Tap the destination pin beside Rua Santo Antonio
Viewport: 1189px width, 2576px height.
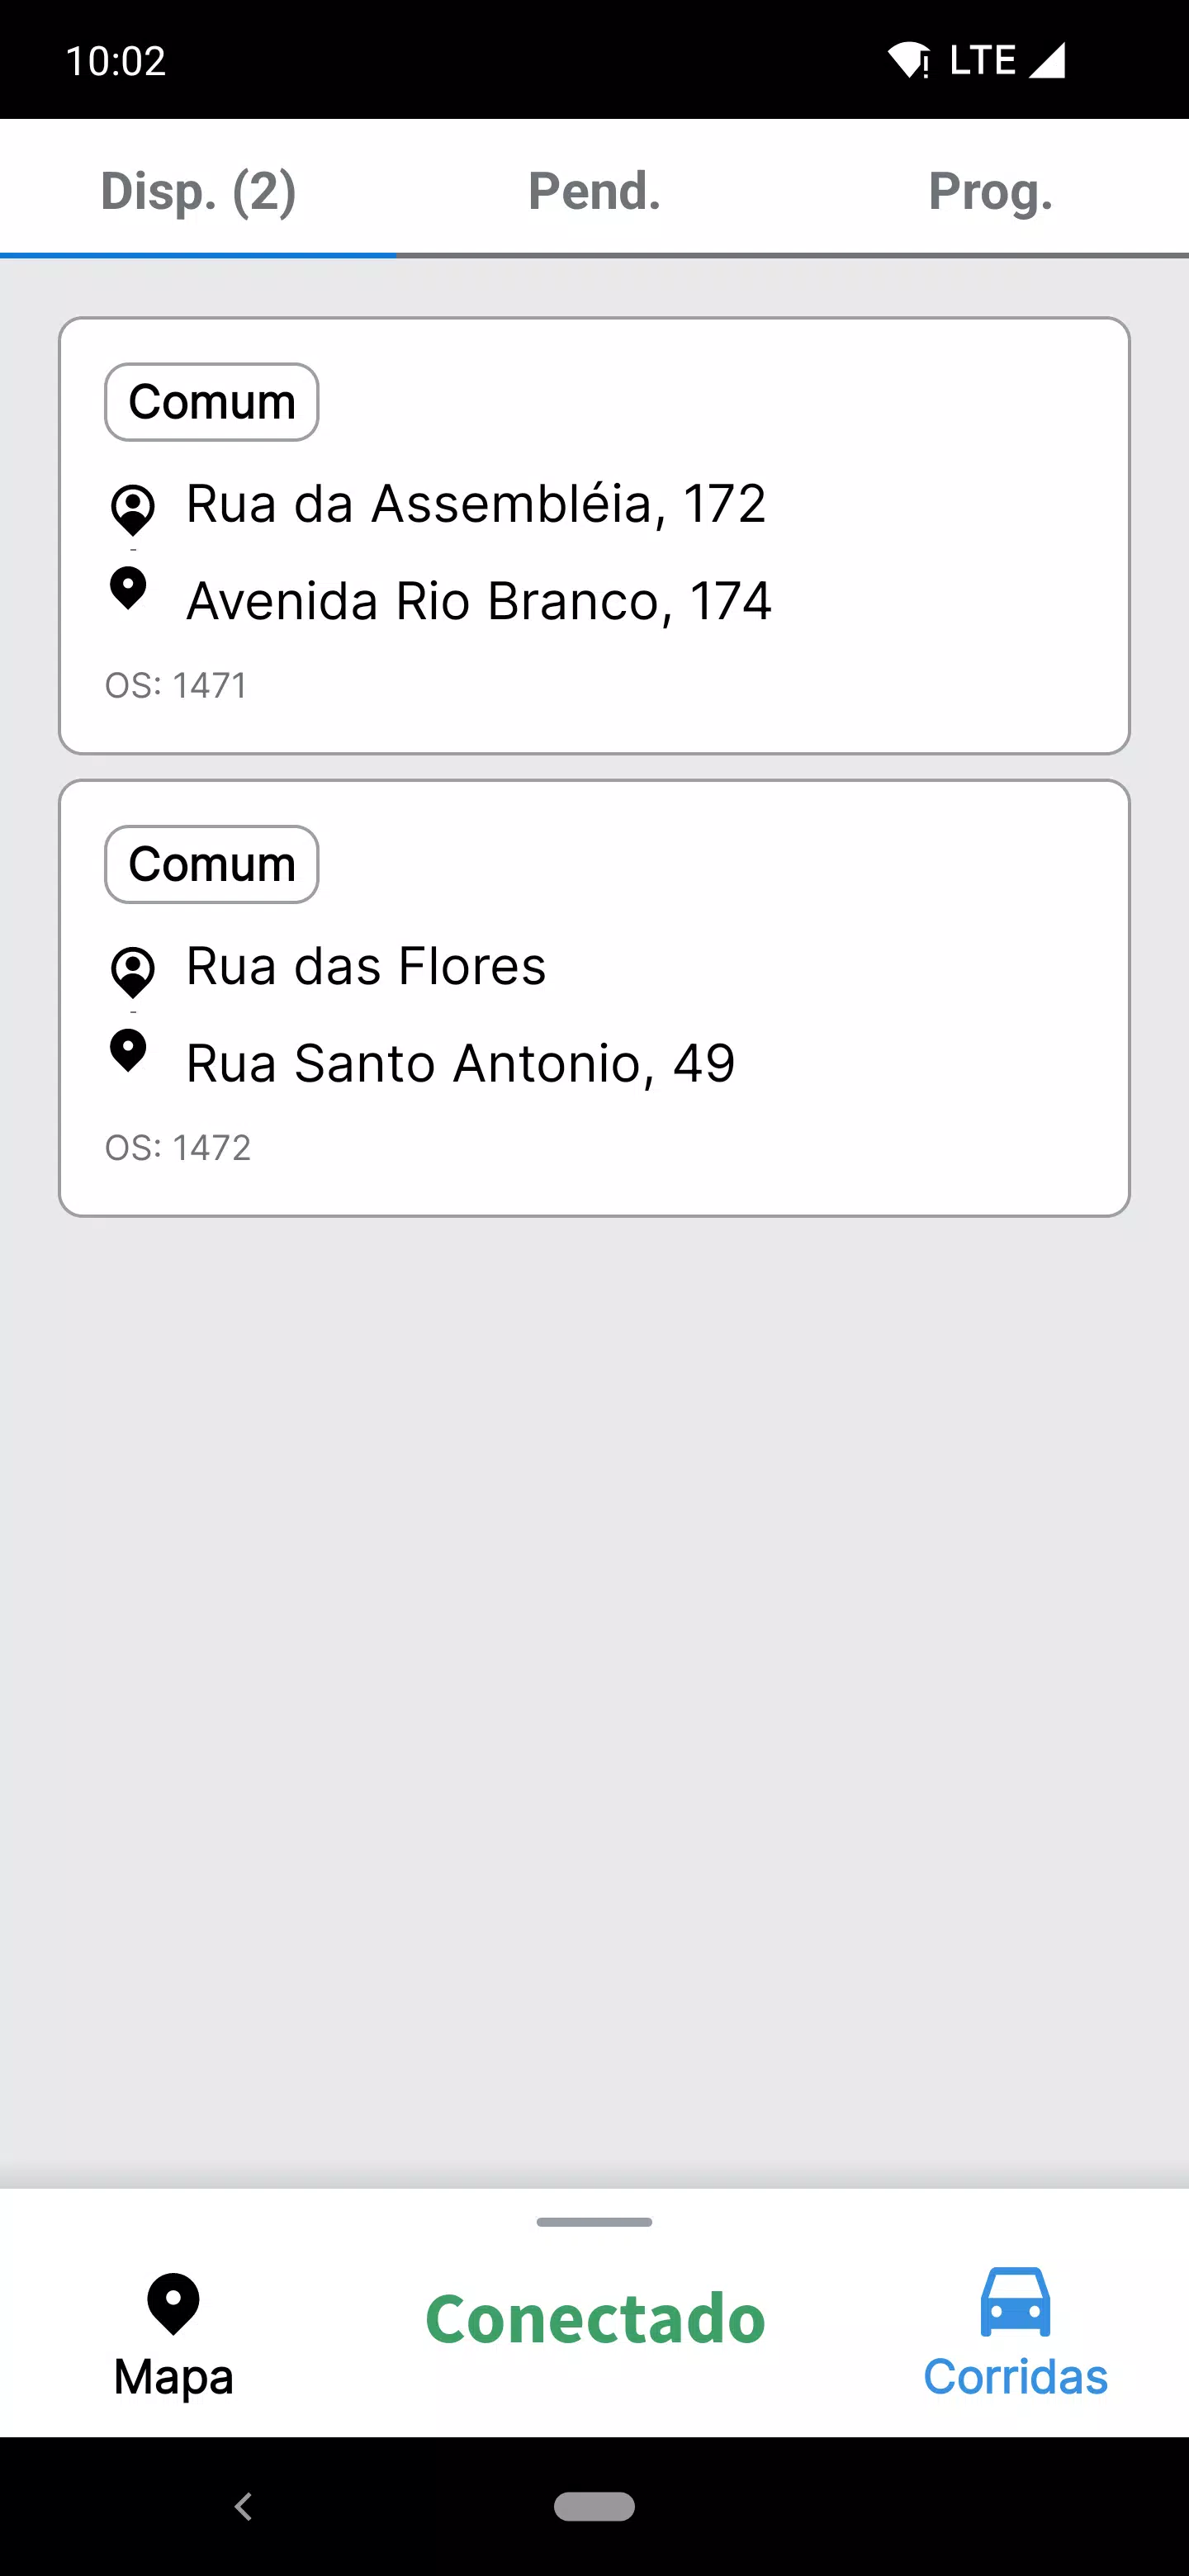click(x=128, y=1050)
